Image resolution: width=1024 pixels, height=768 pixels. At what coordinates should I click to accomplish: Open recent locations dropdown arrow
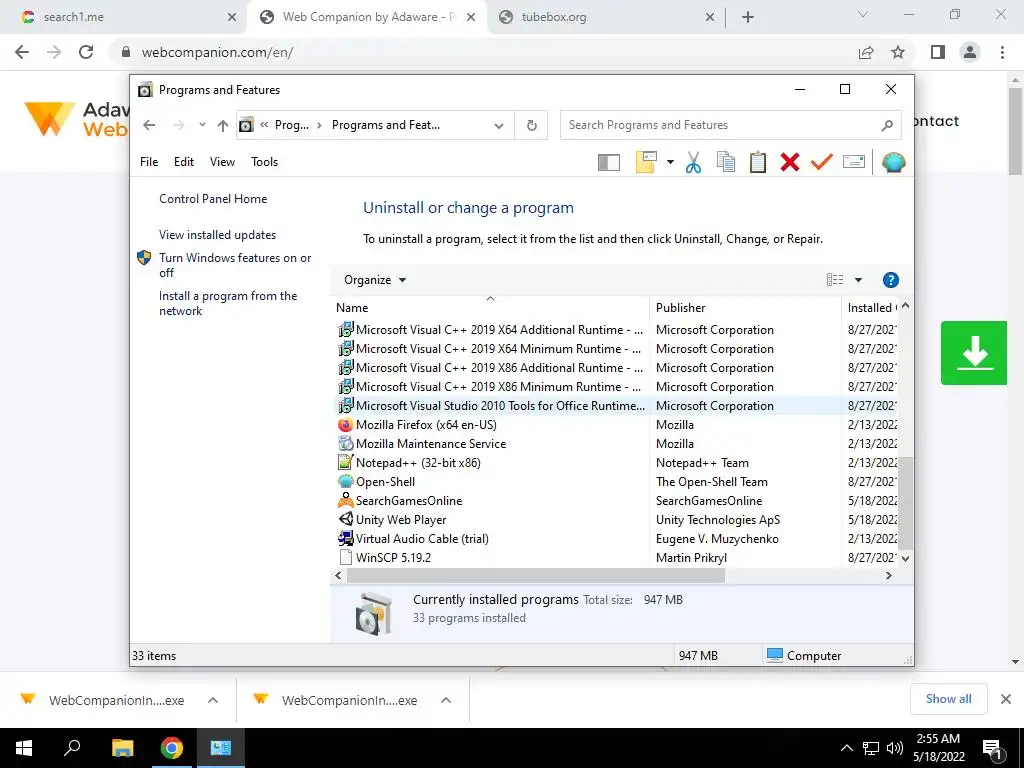(202, 125)
